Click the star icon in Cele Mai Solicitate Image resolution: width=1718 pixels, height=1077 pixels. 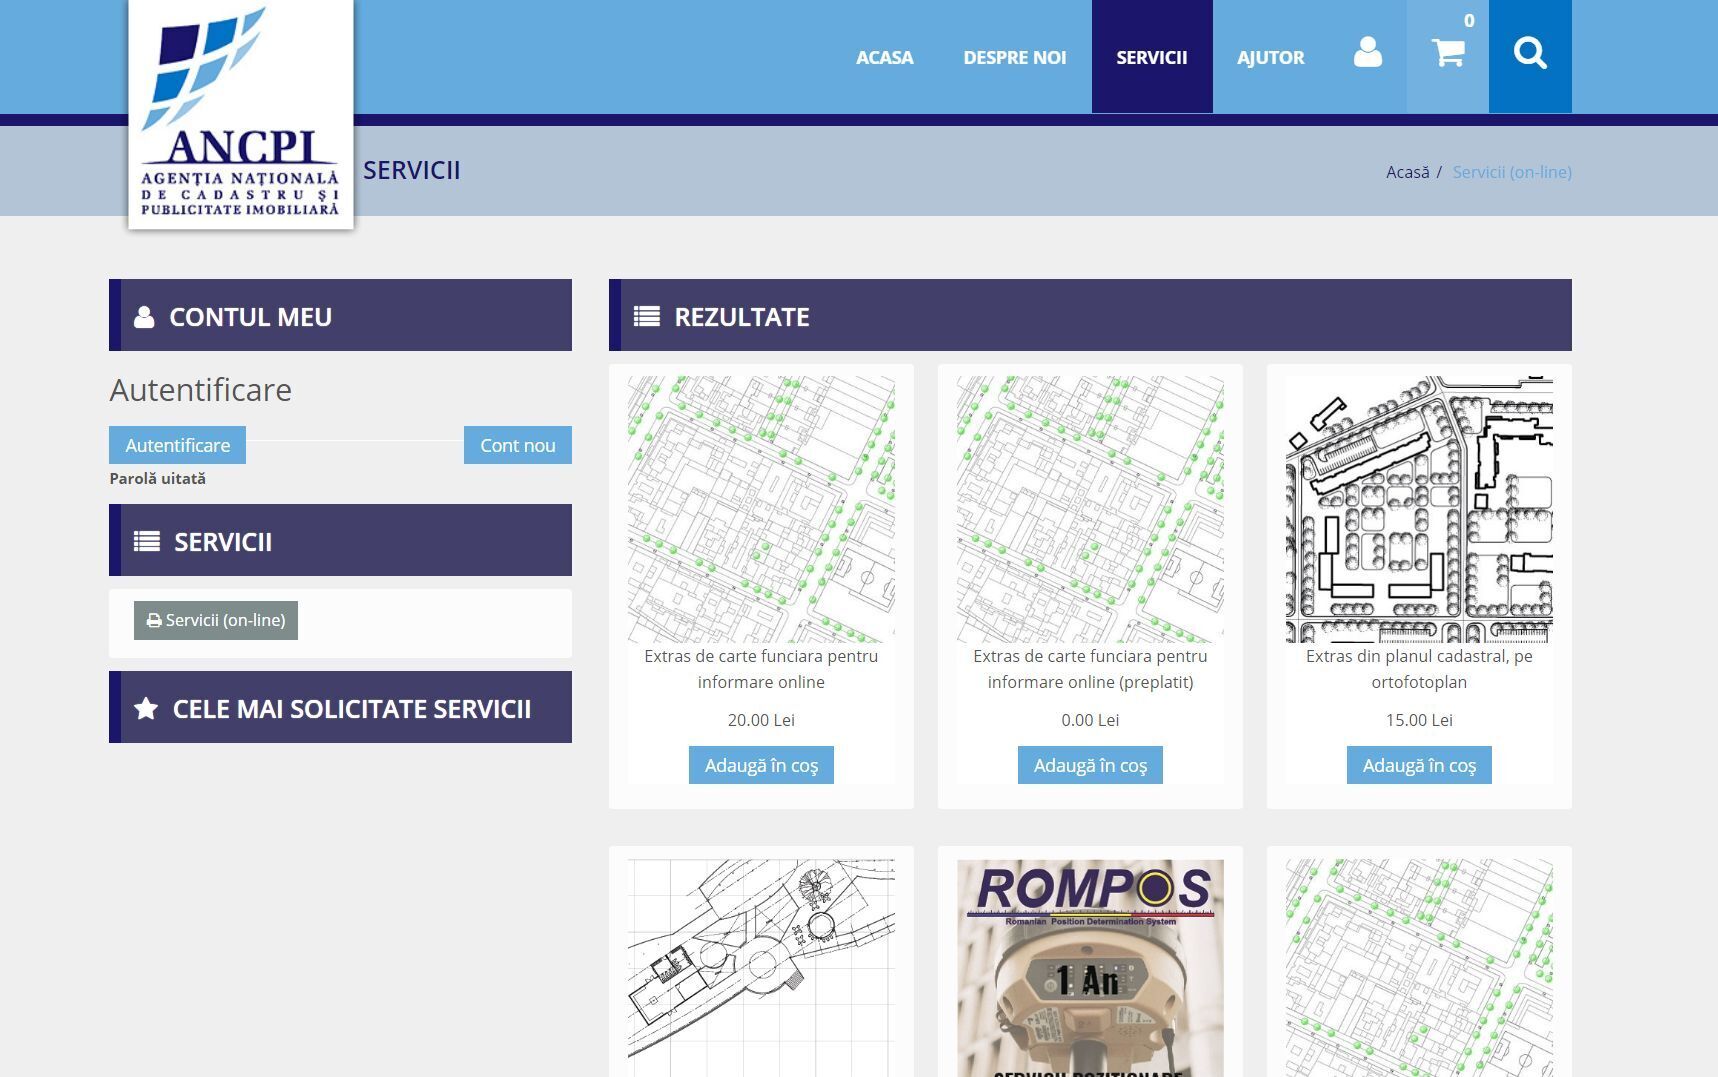pos(146,709)
